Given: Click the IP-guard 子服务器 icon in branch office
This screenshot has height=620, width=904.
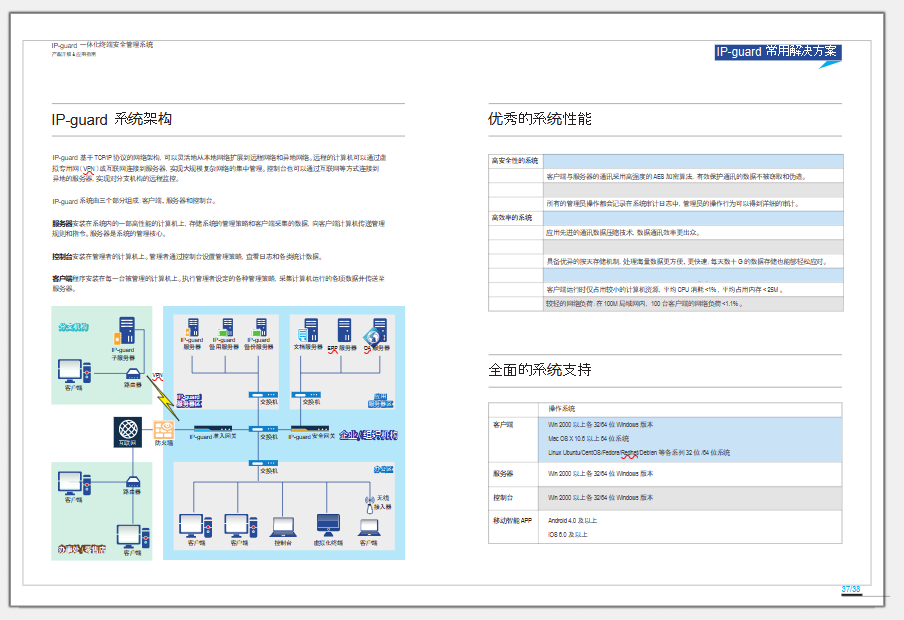Looking at the screenshot, I should point(126,330).
